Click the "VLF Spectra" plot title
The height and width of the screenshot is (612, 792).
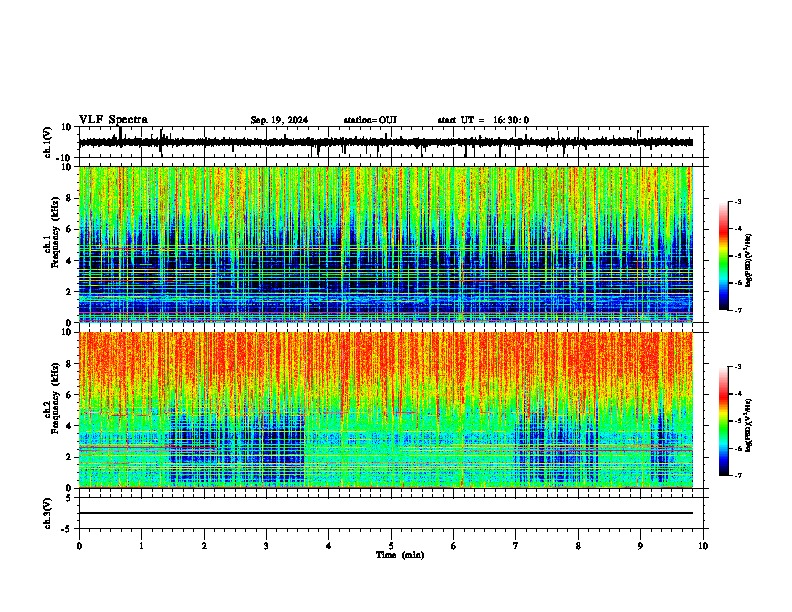pyautogui.click(x=113, y=120)
